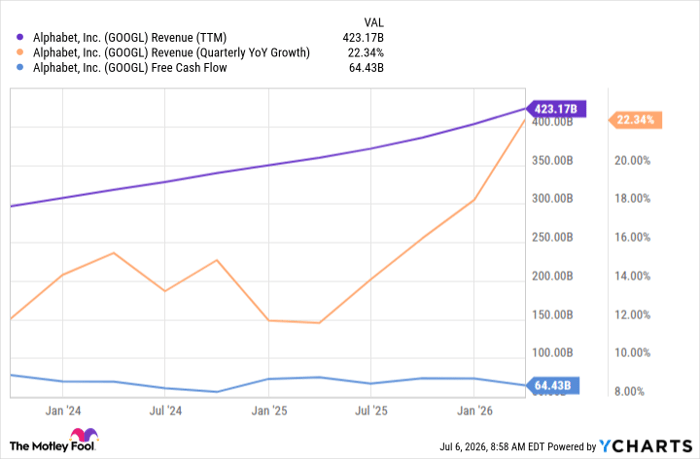Click the 250.00B y-axis label

(552, 237)
